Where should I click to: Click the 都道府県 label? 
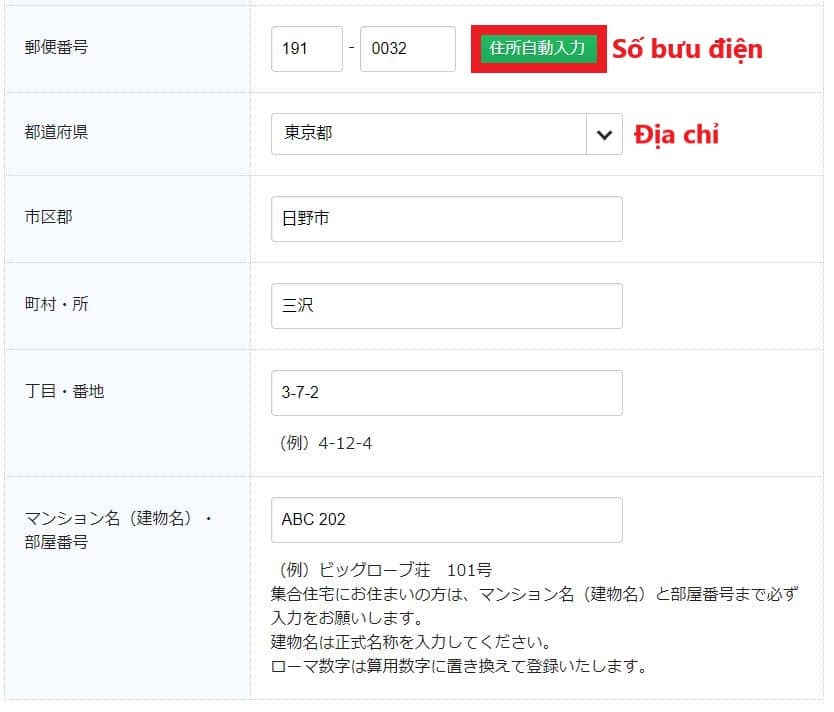coord(56,132)
